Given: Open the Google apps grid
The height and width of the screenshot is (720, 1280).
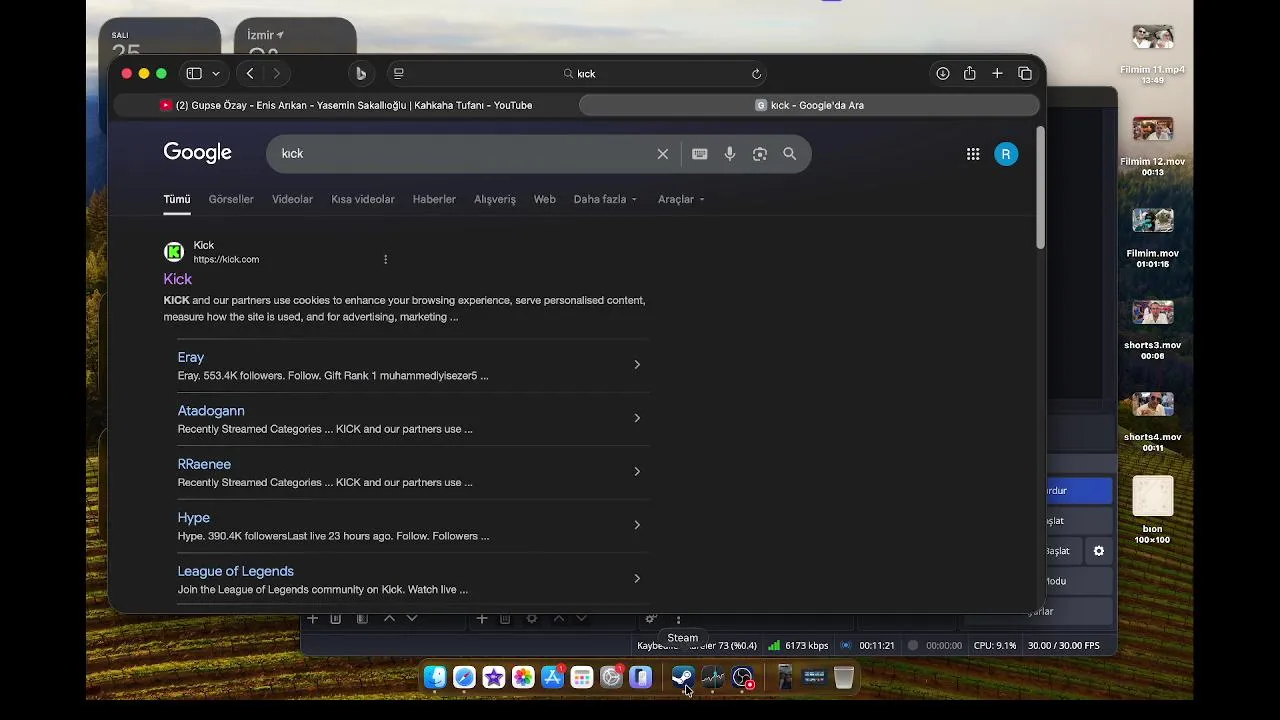Looking at the screenshot, I should [973, 154].
